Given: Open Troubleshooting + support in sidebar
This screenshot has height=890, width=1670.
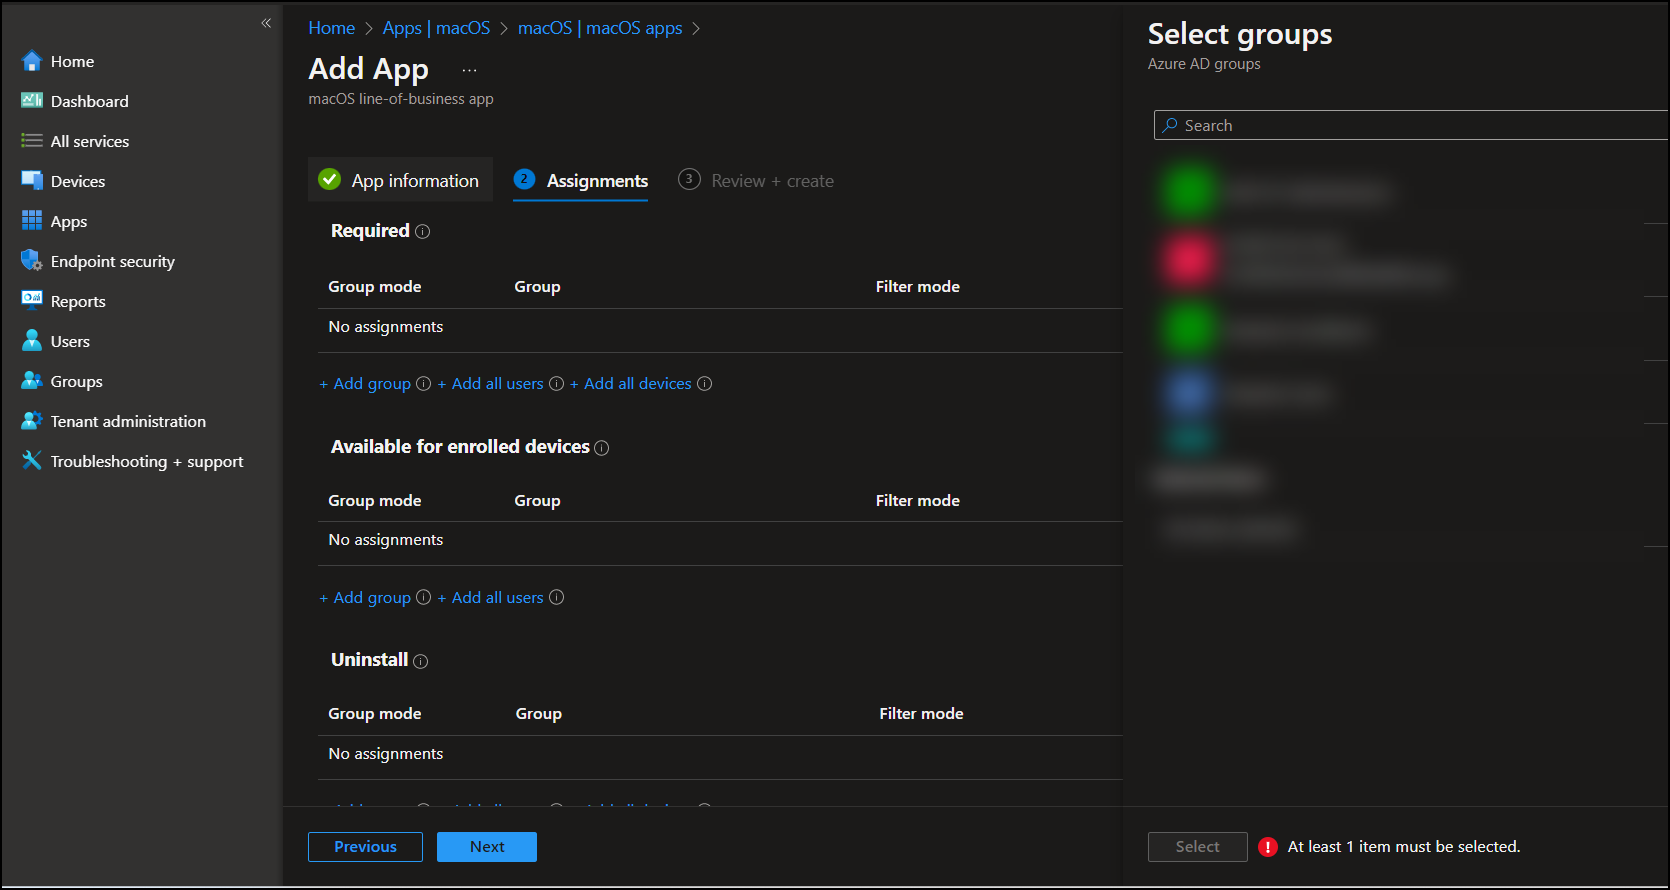Looking at the screenshot, I should [147, 461].
